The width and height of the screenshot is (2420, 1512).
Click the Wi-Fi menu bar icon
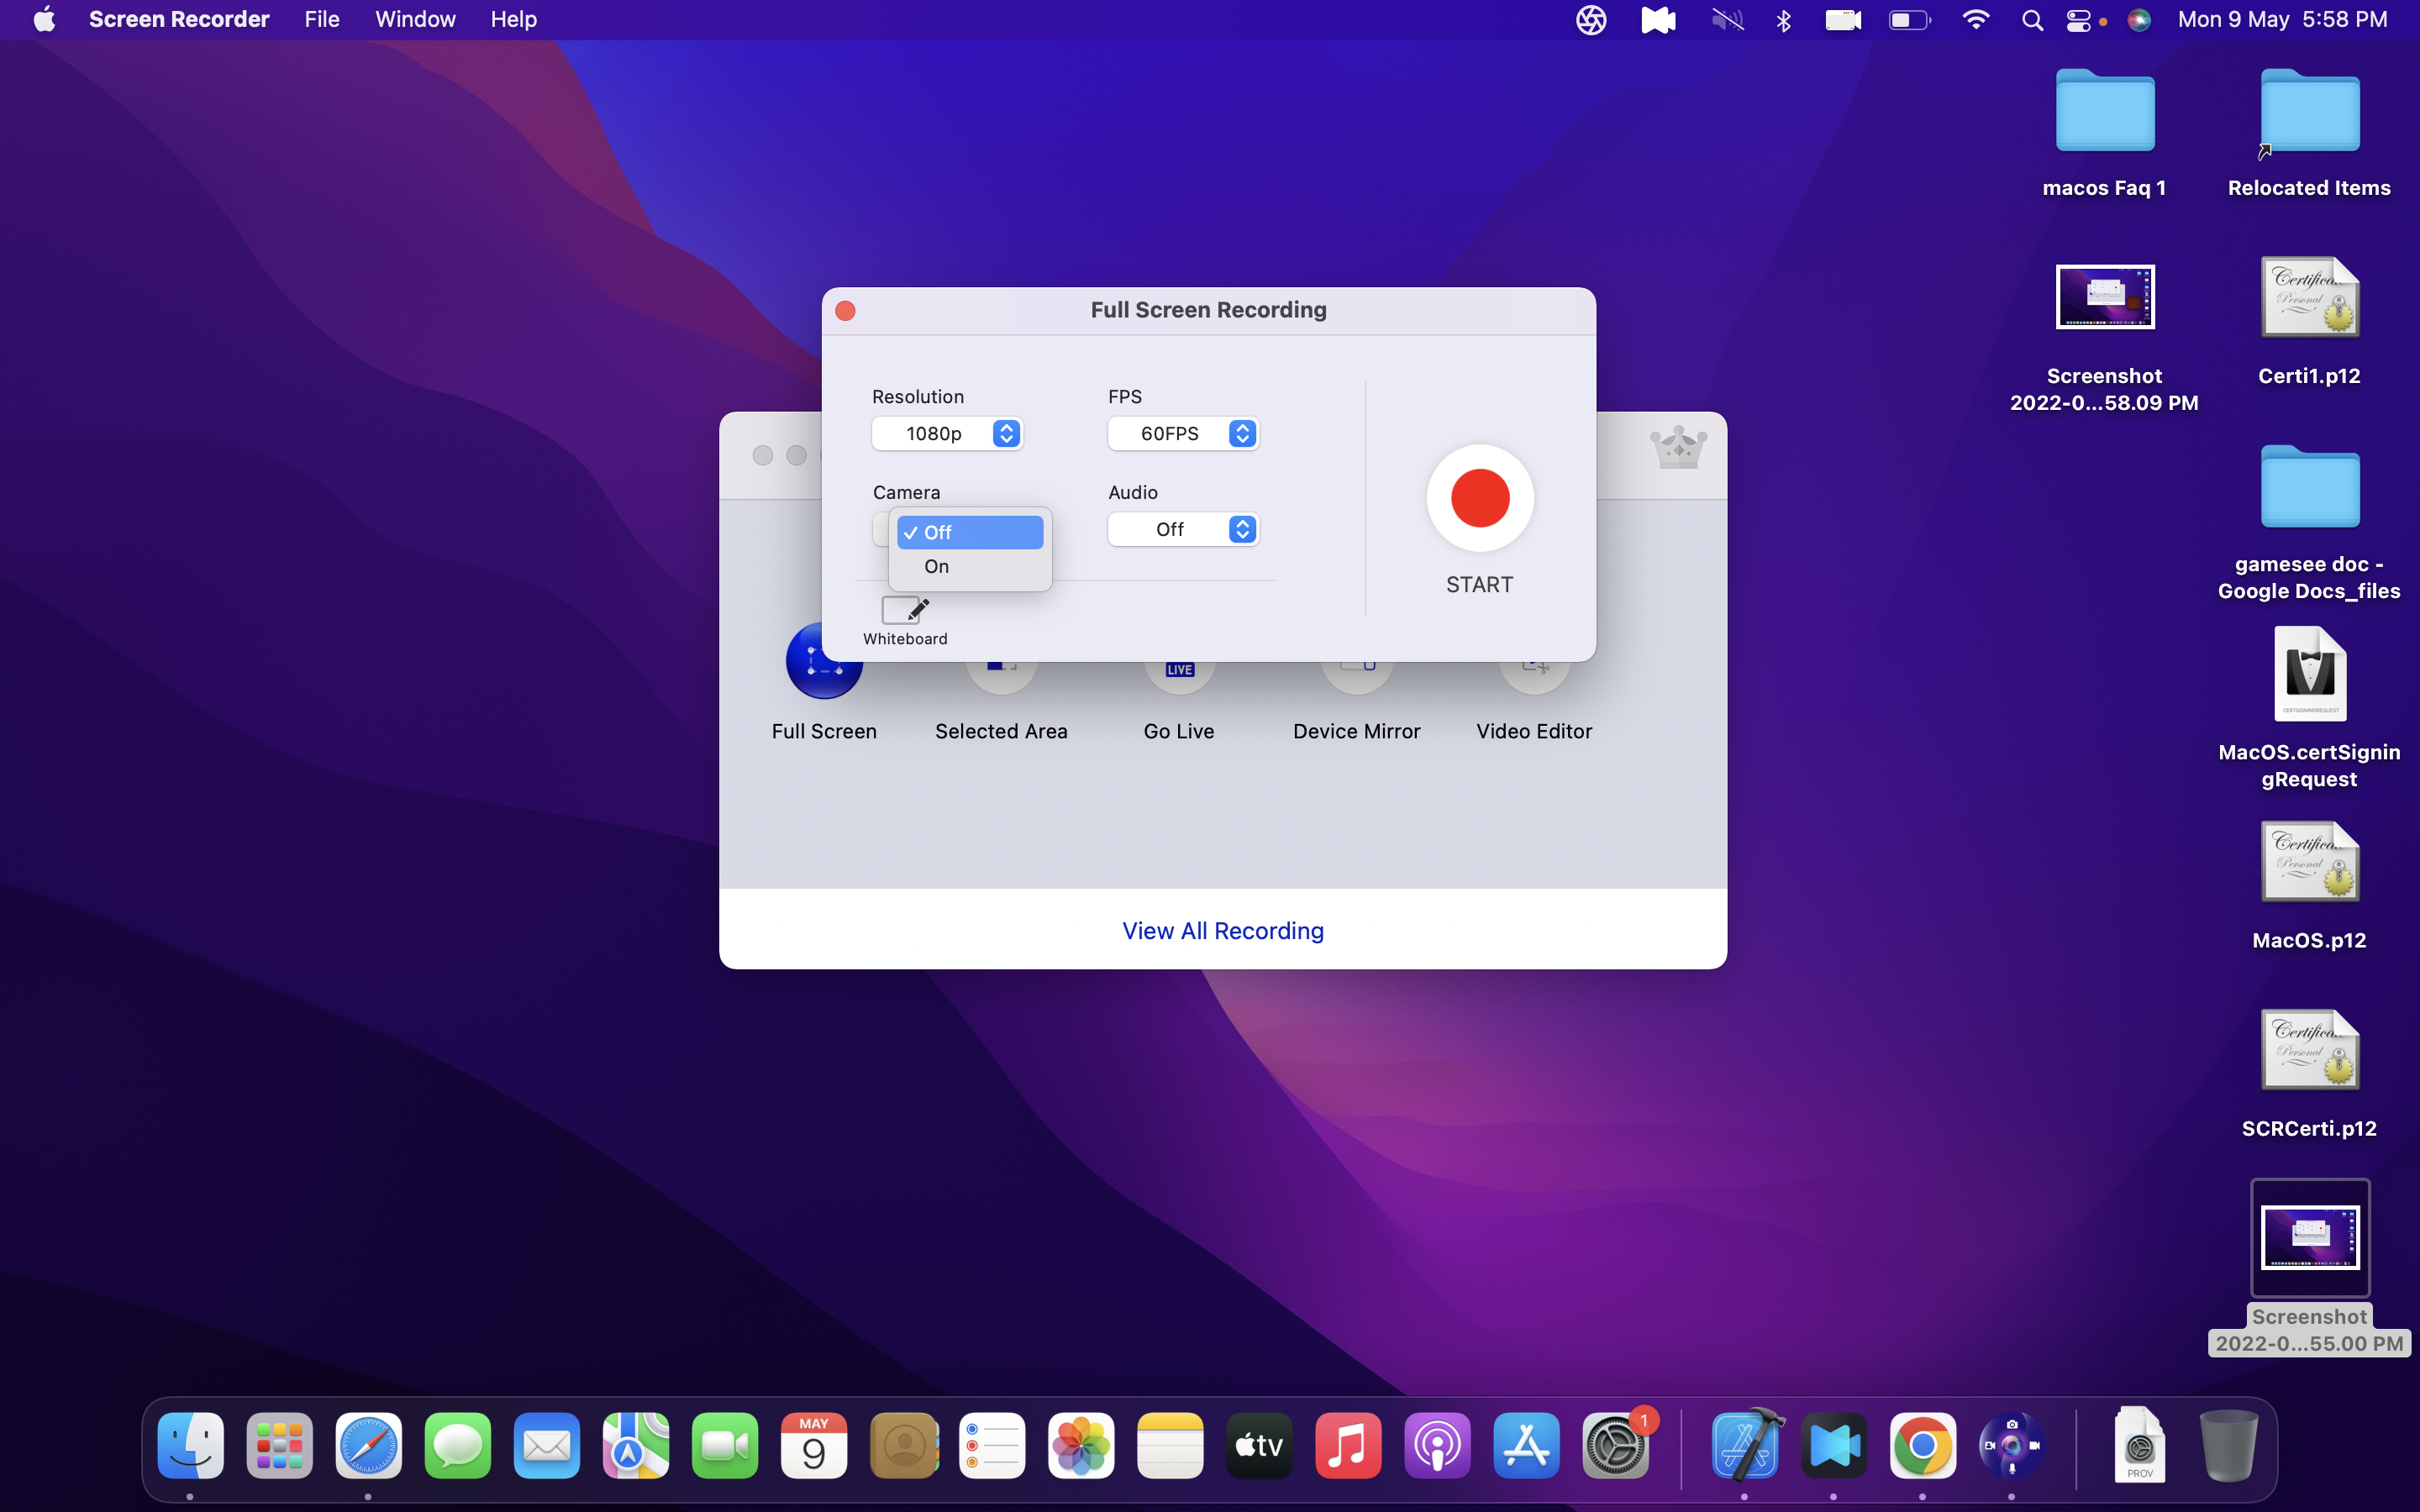click(x=1976, y=20)
